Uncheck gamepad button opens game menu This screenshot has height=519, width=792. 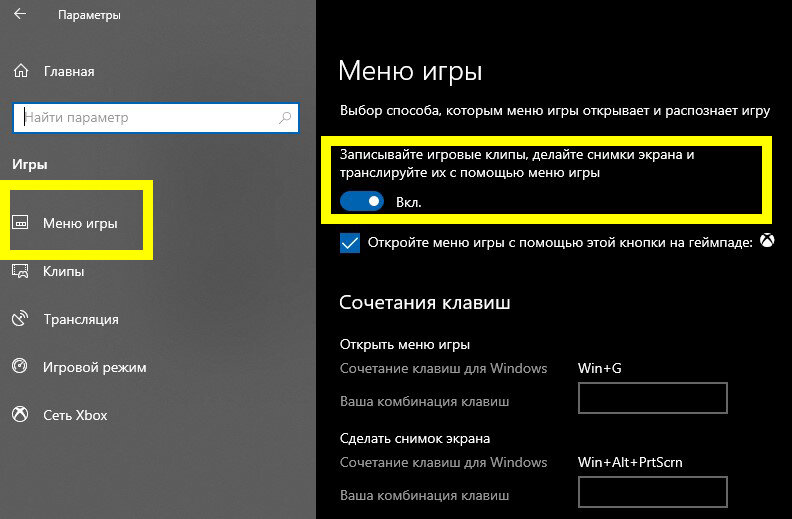[x=350, y=243]
